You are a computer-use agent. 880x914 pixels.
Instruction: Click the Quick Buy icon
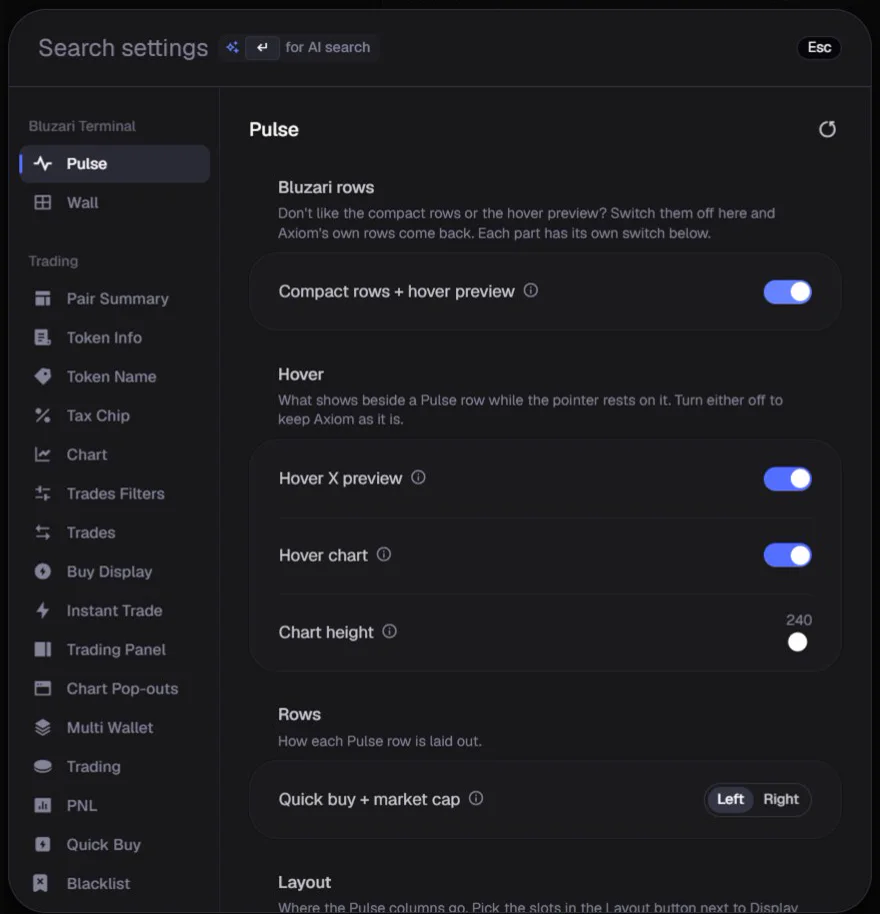click(x=43, y=845)
